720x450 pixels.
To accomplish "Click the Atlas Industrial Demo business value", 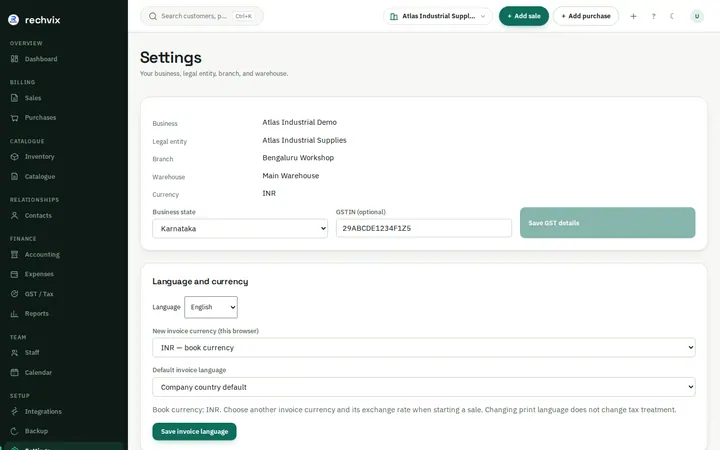I will pos(299,122).
